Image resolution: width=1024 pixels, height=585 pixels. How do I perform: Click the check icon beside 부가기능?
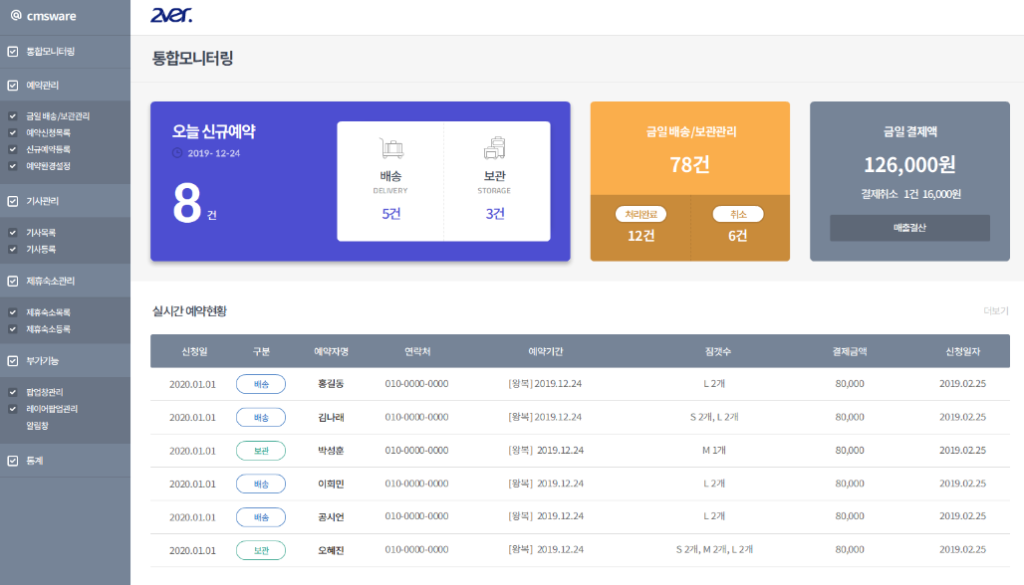coord(12,360)
